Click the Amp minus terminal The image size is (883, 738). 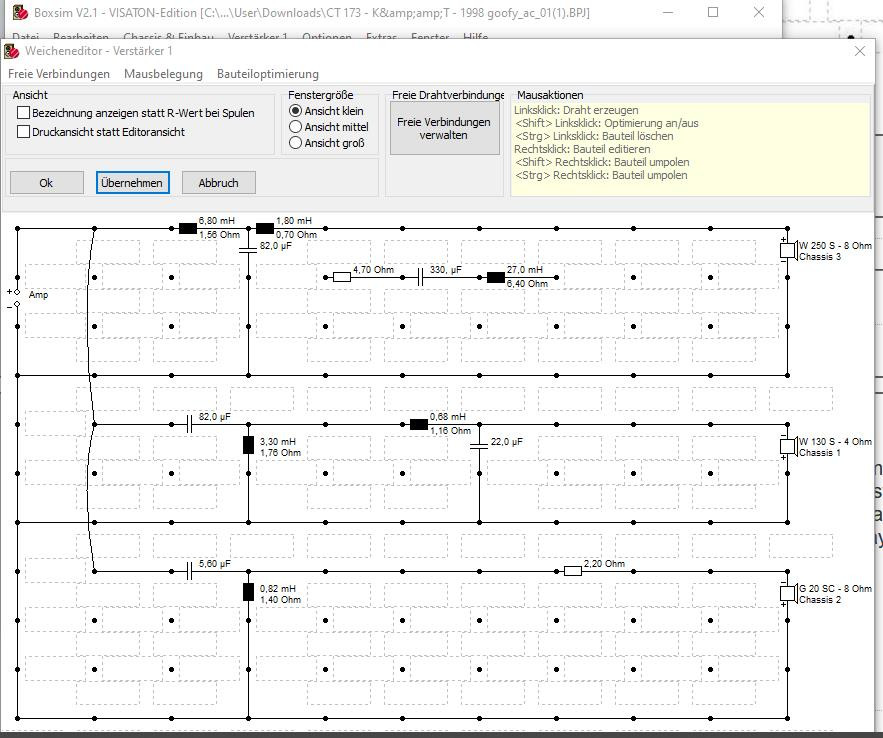(17, 304)
